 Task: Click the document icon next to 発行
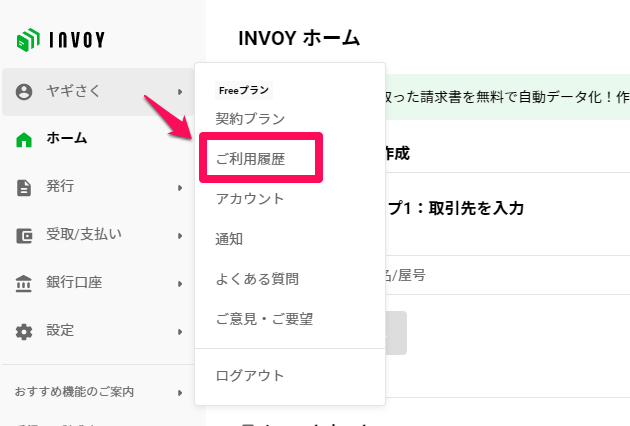24,188
